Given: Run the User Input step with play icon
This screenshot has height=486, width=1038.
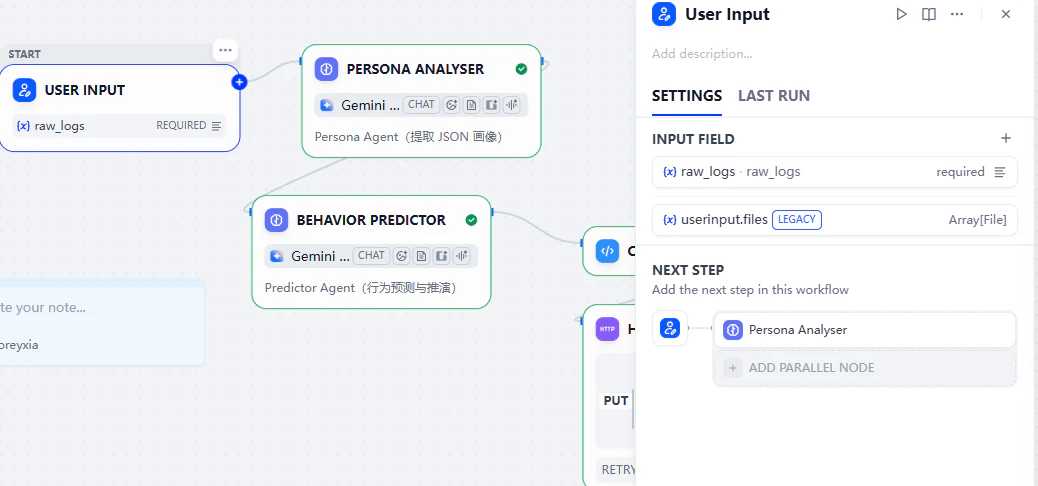Looking at the screenshot, I should [901, 14].
